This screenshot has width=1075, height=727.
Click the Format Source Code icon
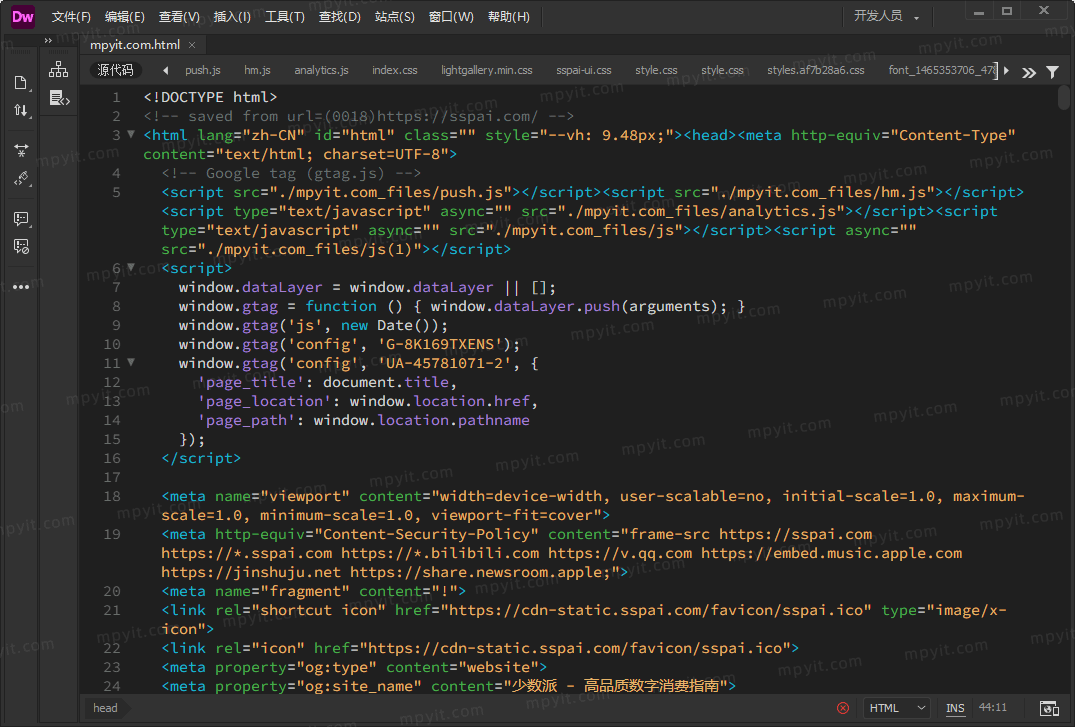click(x=21, y=179)
